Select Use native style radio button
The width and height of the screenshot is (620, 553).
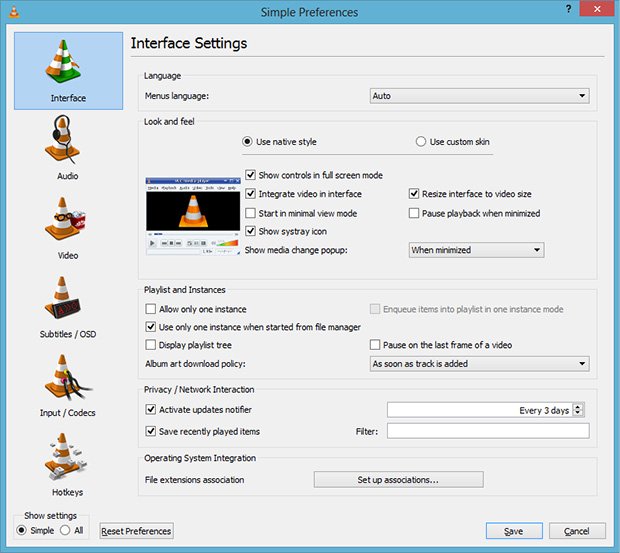[x=248, y=142]
